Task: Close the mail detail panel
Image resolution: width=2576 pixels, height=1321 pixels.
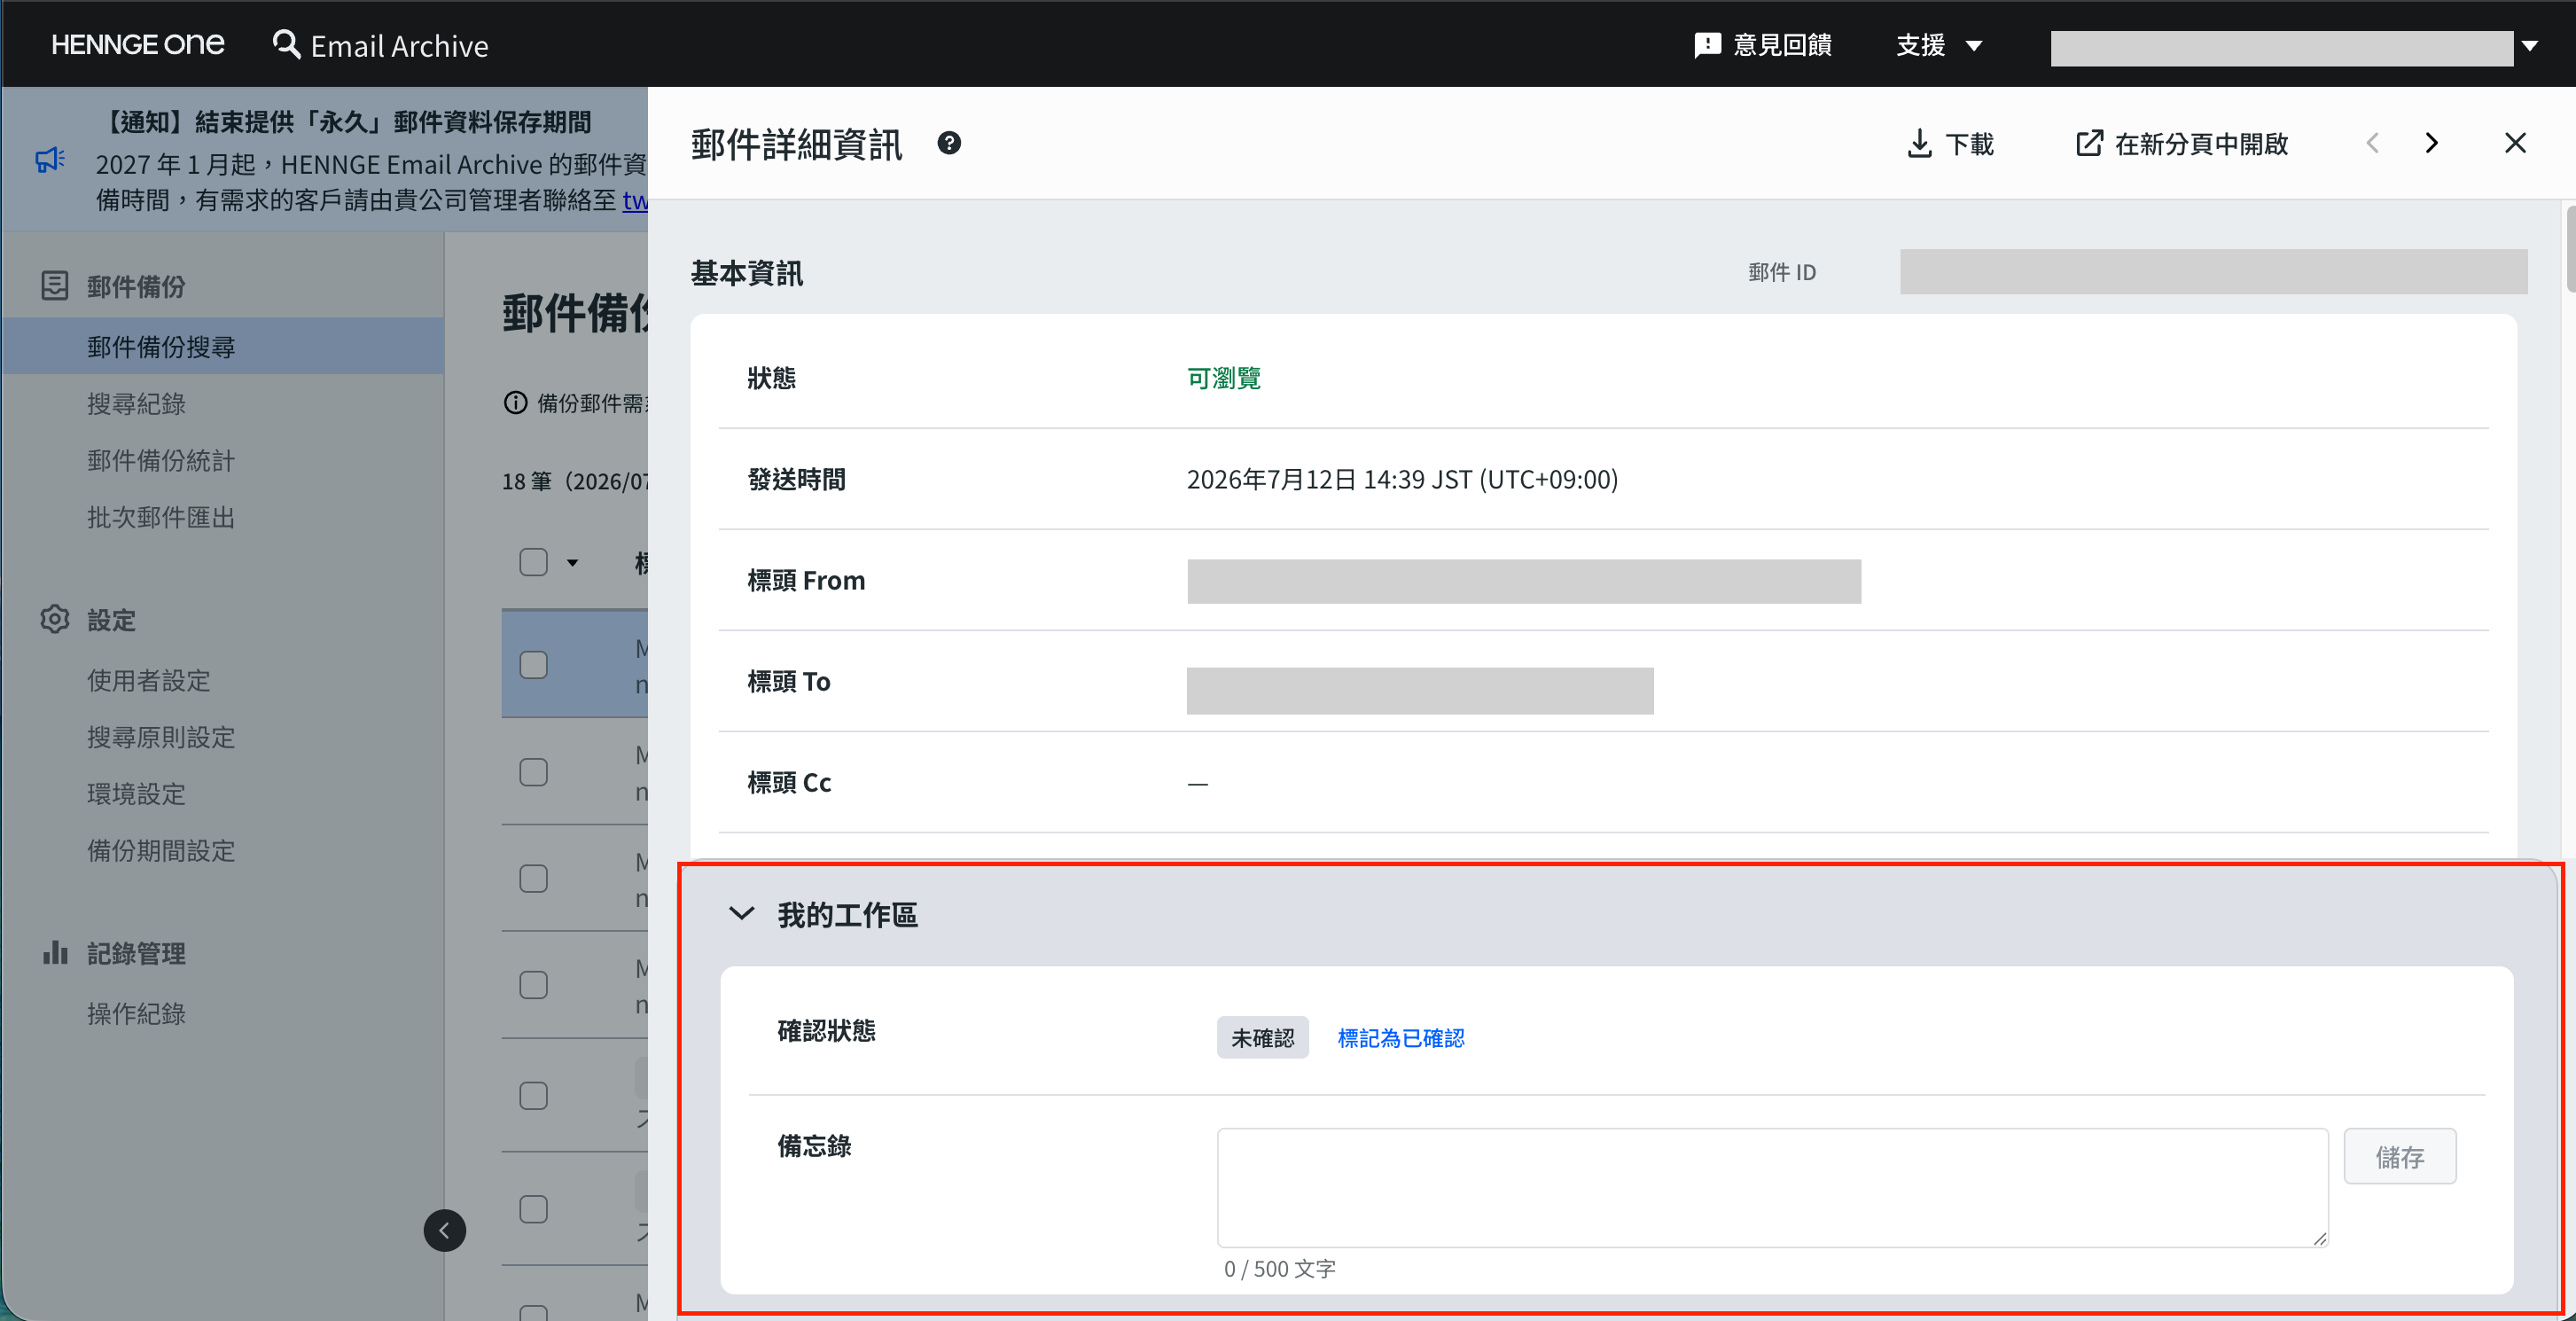Action: point(2515,143)
